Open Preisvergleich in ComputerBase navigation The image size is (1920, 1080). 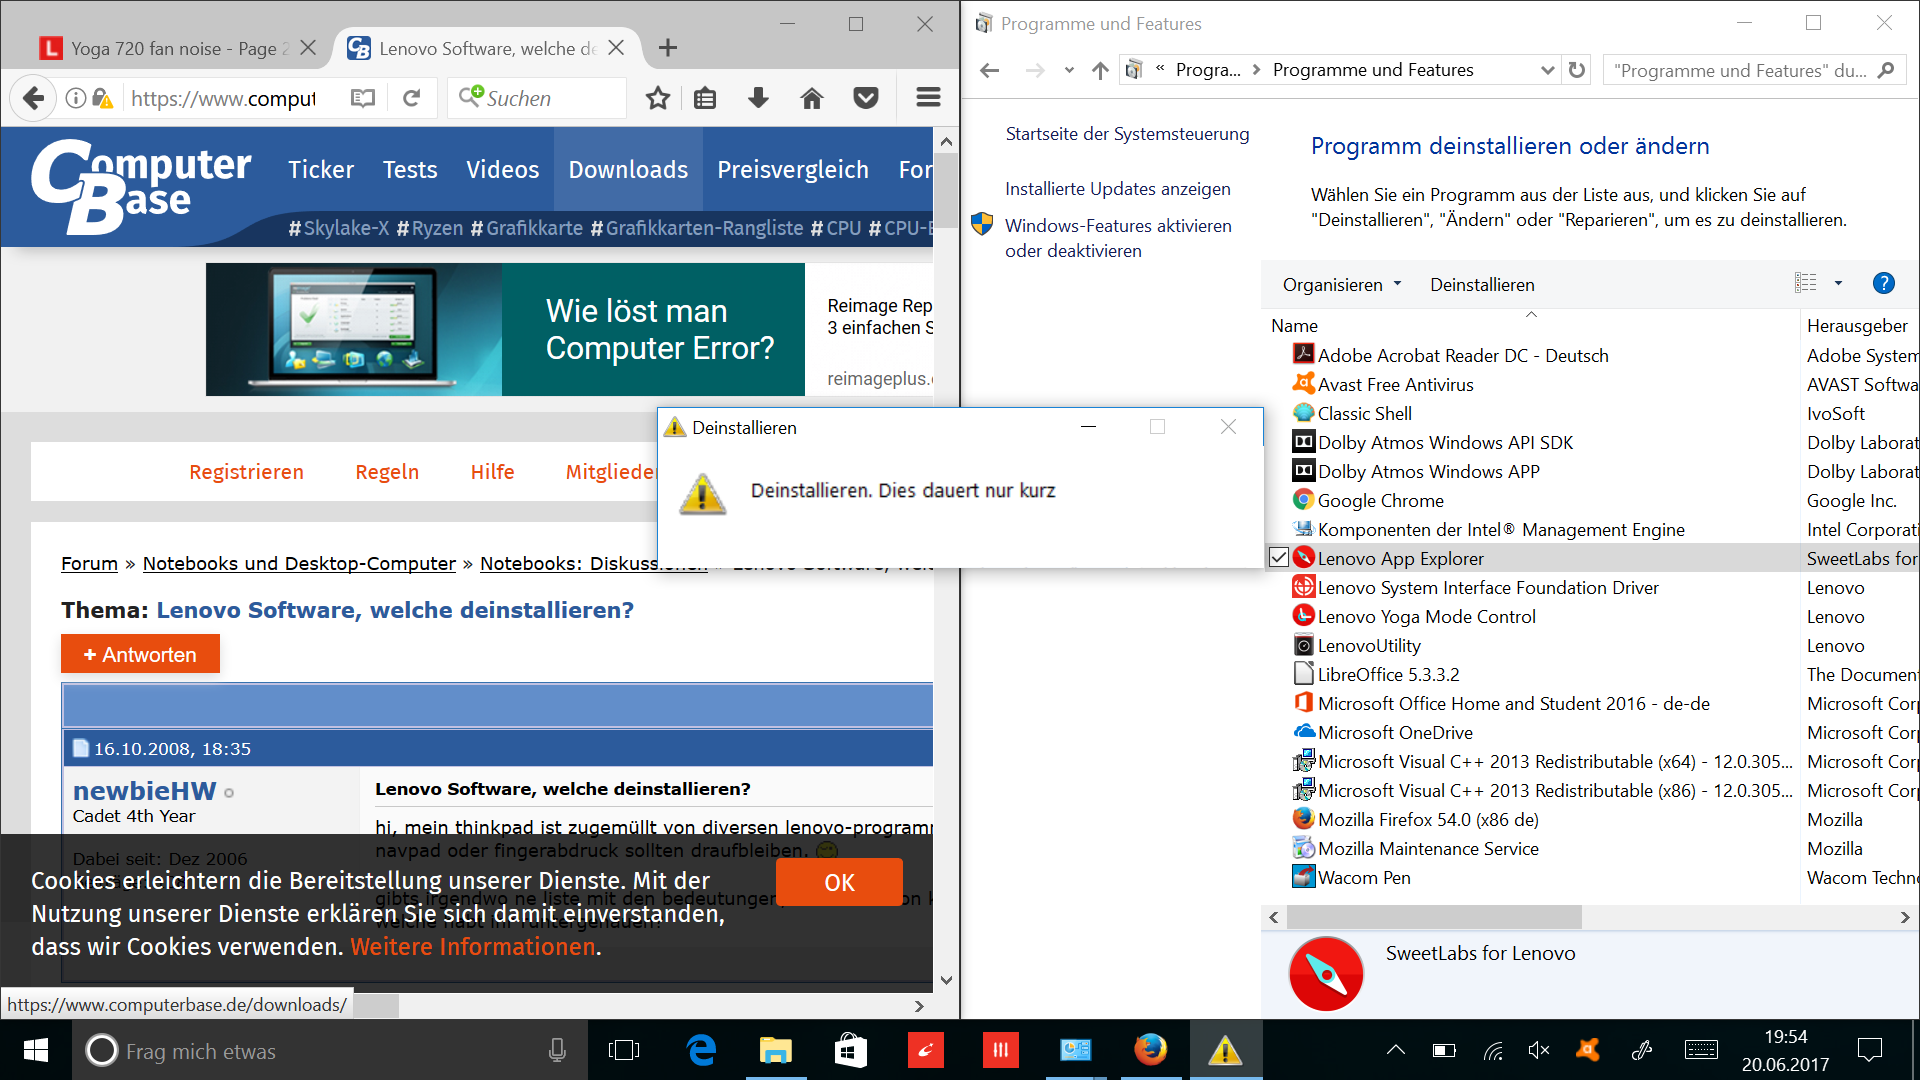click(x=793, y=170)
